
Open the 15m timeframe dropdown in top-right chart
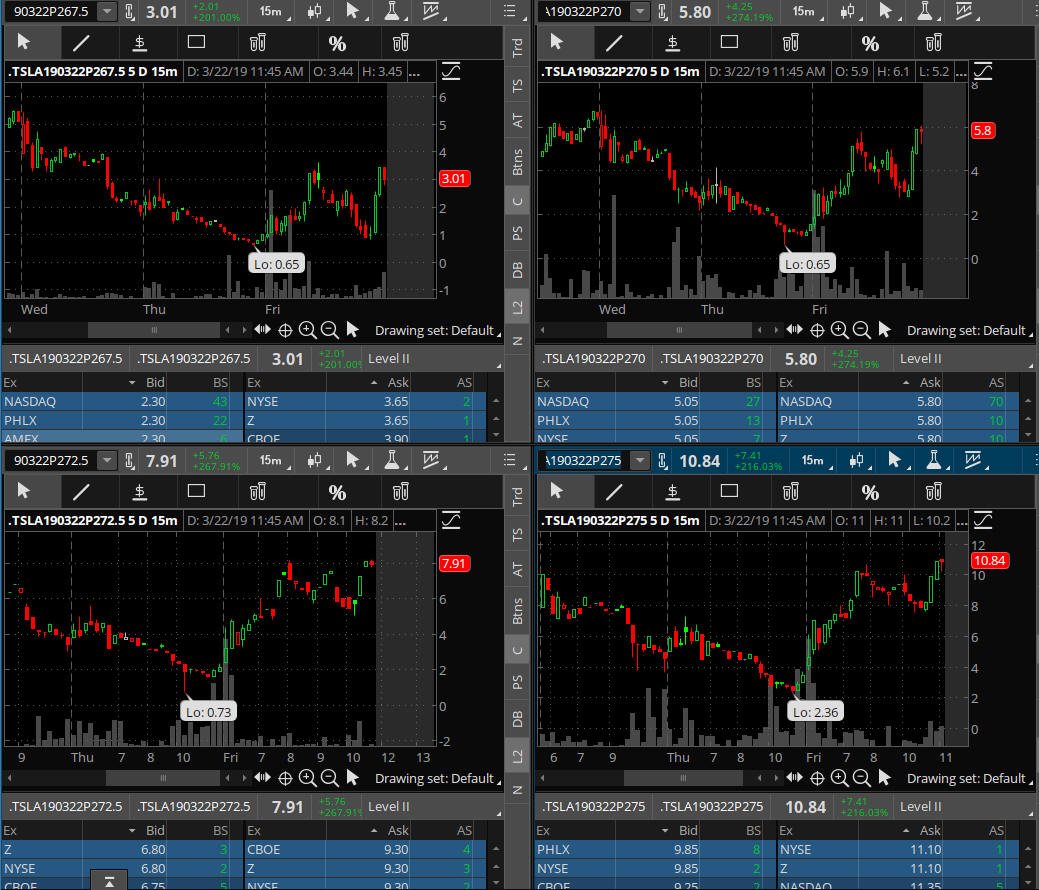pyautogui.click(x=806, y=11)
